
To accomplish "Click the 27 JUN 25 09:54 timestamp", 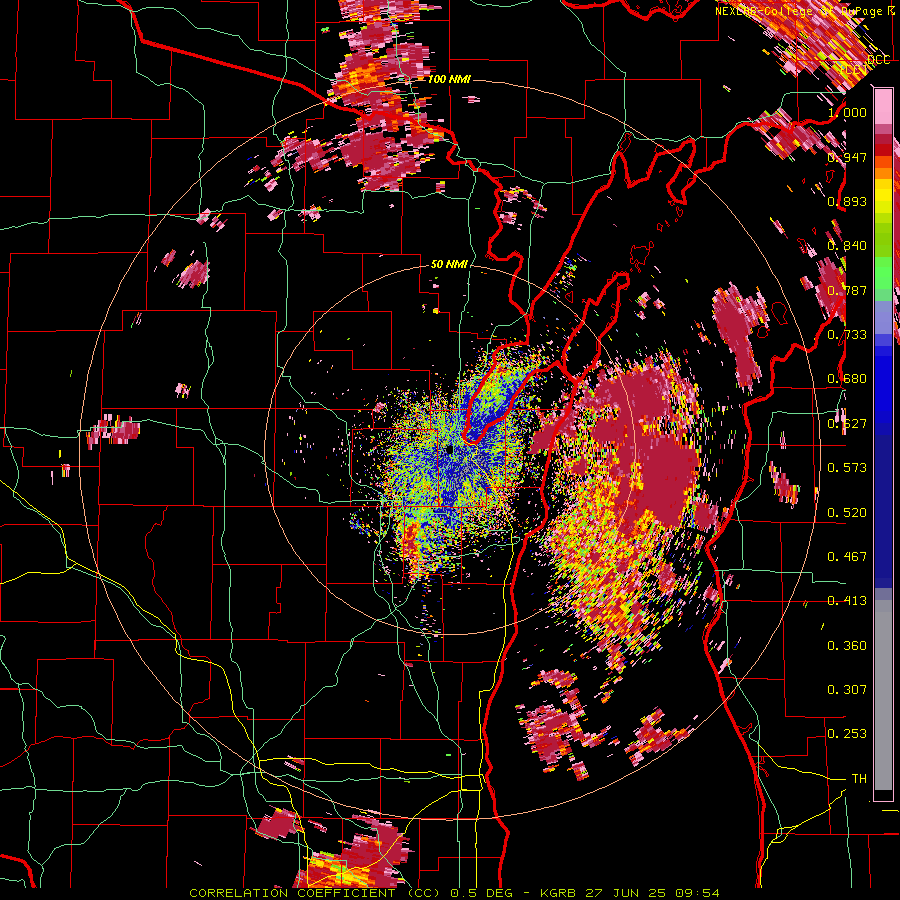I will 653,893.
